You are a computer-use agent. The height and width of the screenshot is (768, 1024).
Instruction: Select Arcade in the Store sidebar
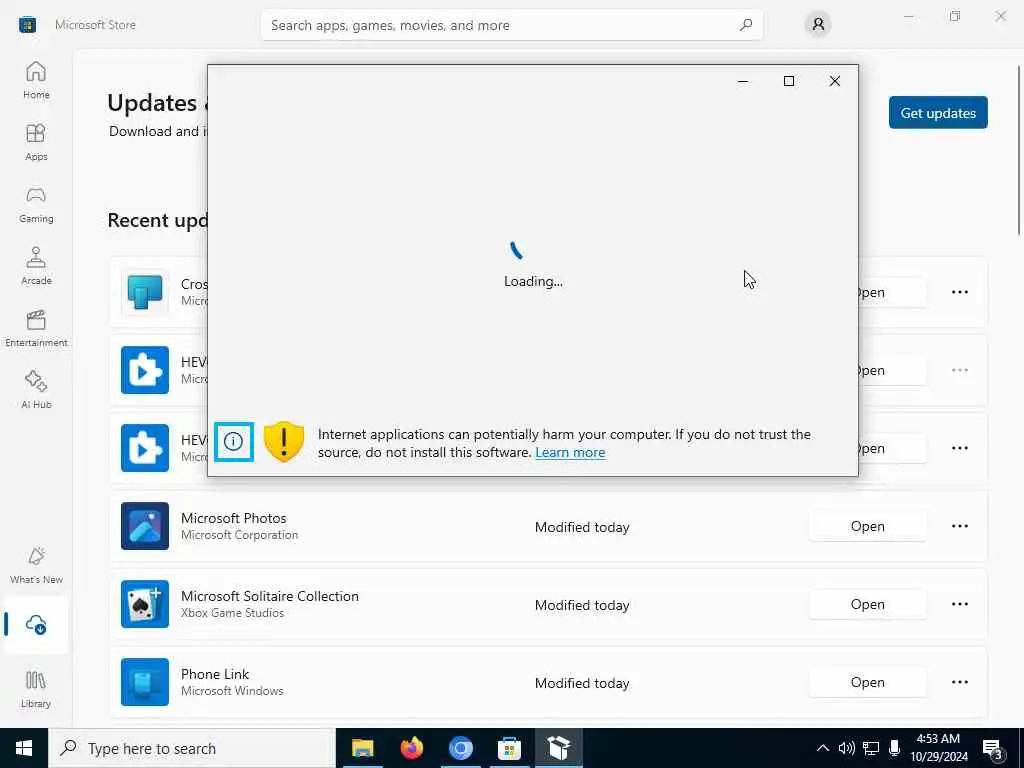click(36, 266)
